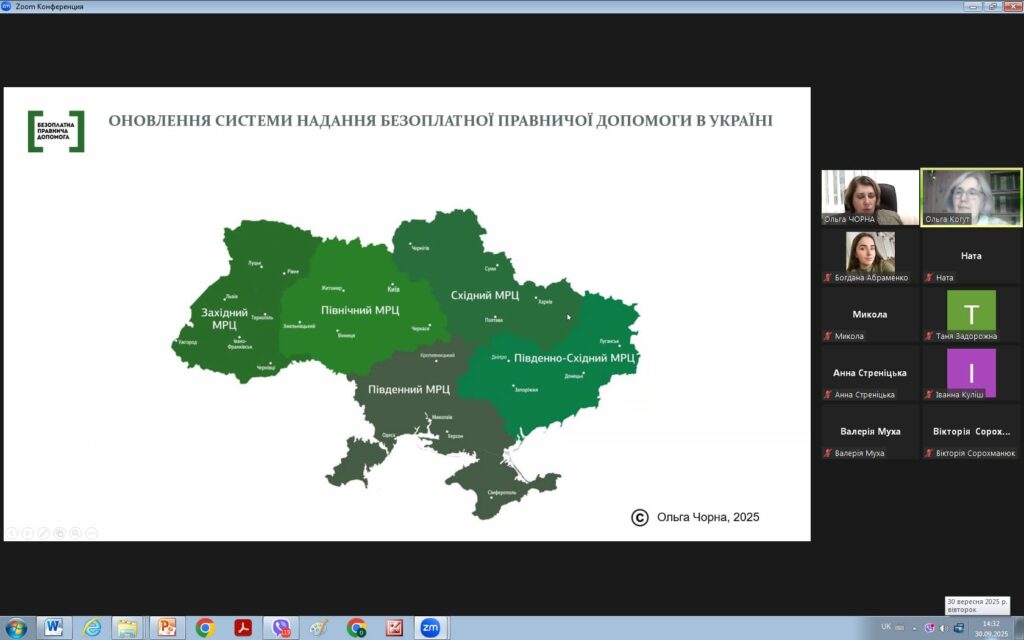Select Іванна Куліш purple avatar tile

coord(971,372)
